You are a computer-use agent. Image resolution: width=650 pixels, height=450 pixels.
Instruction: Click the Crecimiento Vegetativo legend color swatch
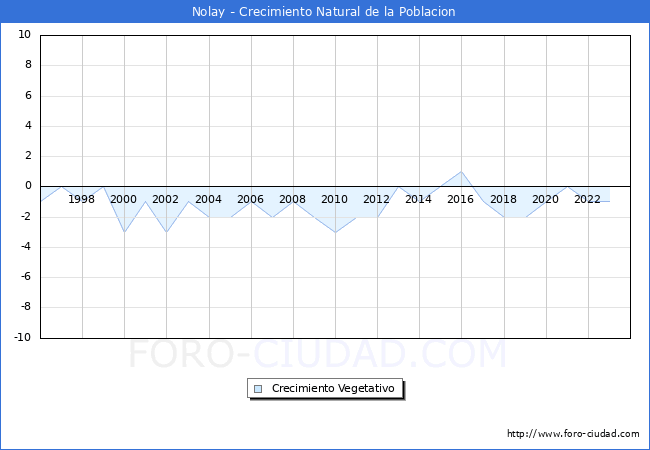[258, 389]
